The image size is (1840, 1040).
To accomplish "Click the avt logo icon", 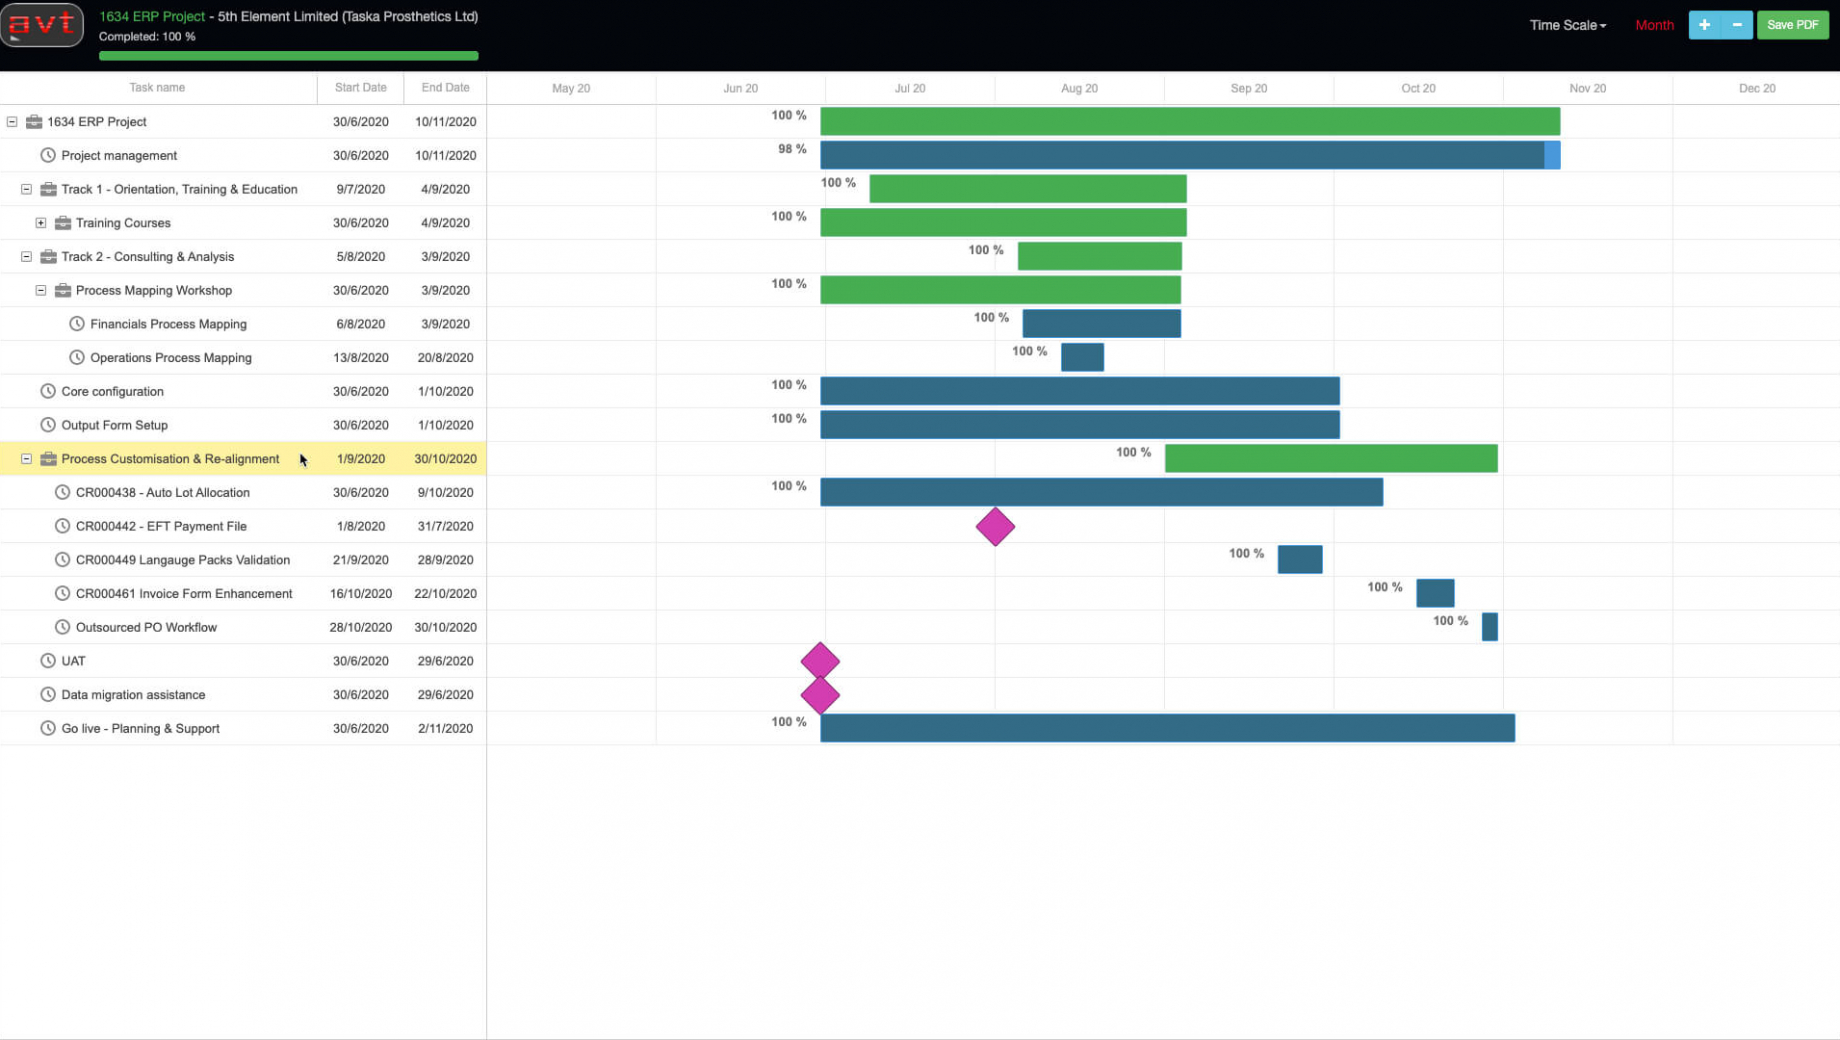I will coord(41,24).
